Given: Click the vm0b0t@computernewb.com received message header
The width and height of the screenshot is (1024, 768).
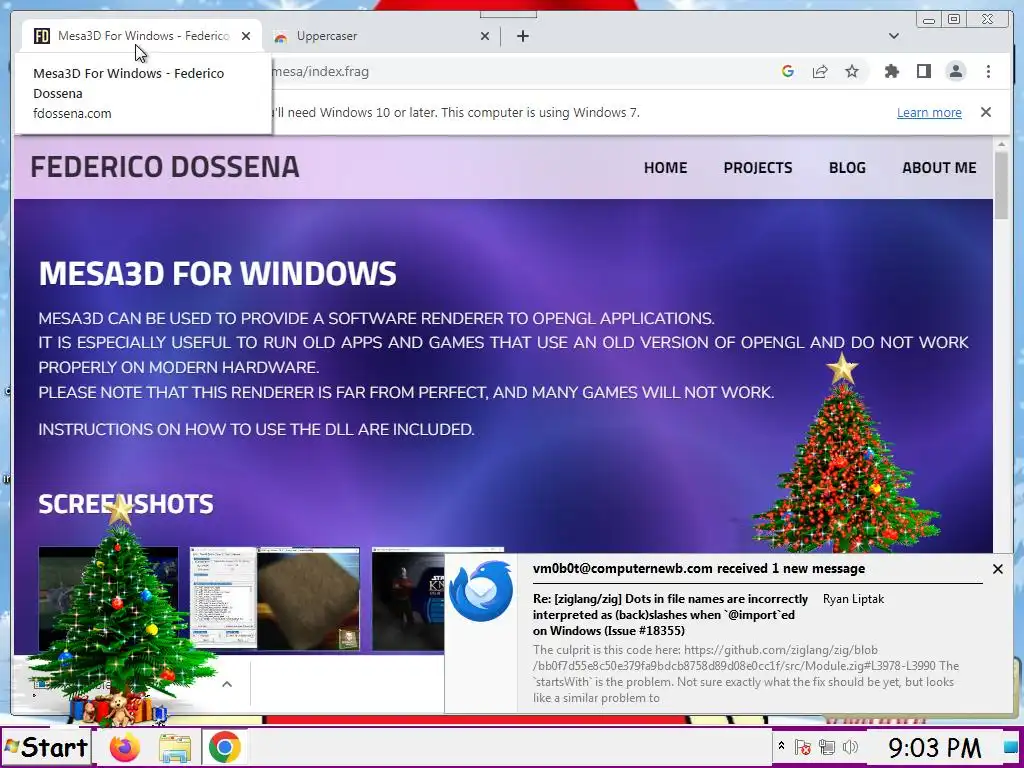Looking at the screenshot, I should (x=699, y=568).
